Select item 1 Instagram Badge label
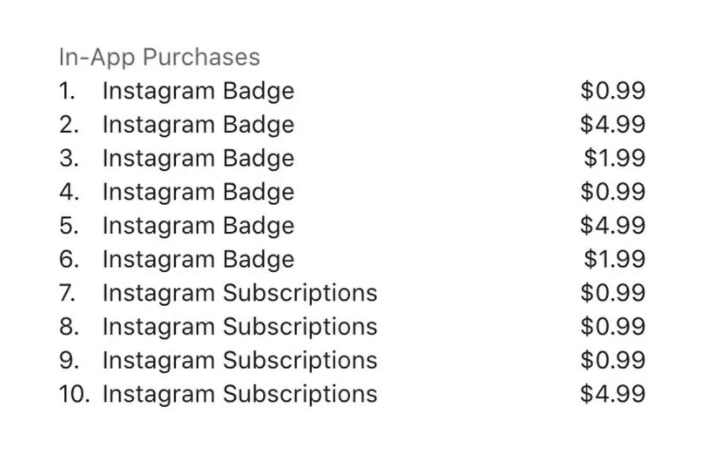The width and height of the screenshot is (705, 458). click(198, 92)
